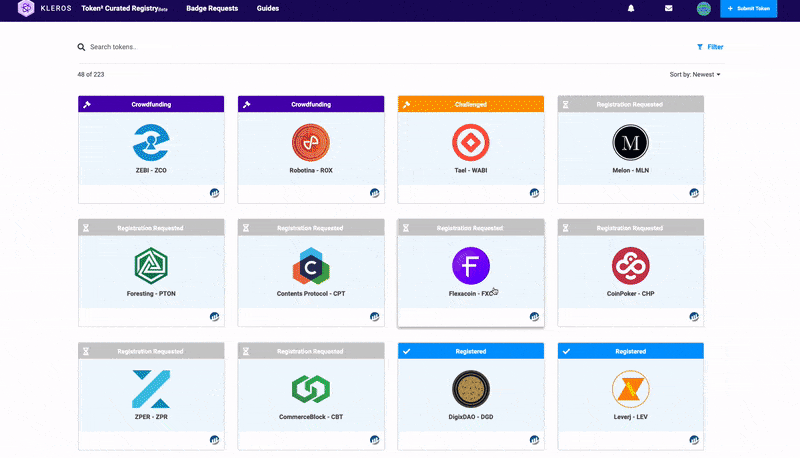This screenshot has width=800, height=458.
Task: Click the badge icon on Robotina card
Action: 374,193
